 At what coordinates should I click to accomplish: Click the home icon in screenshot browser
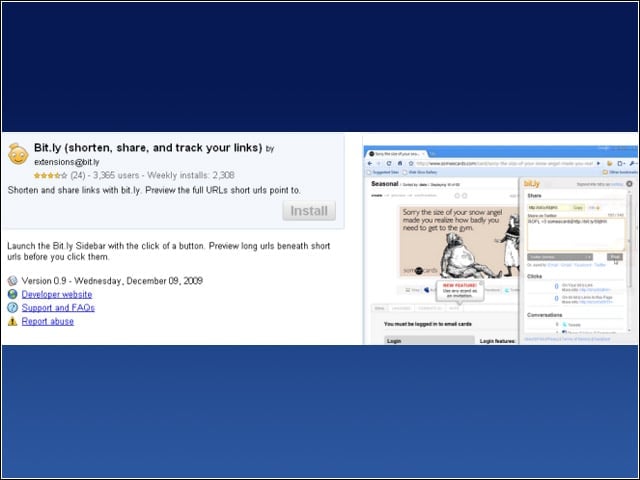coord(400,163)
